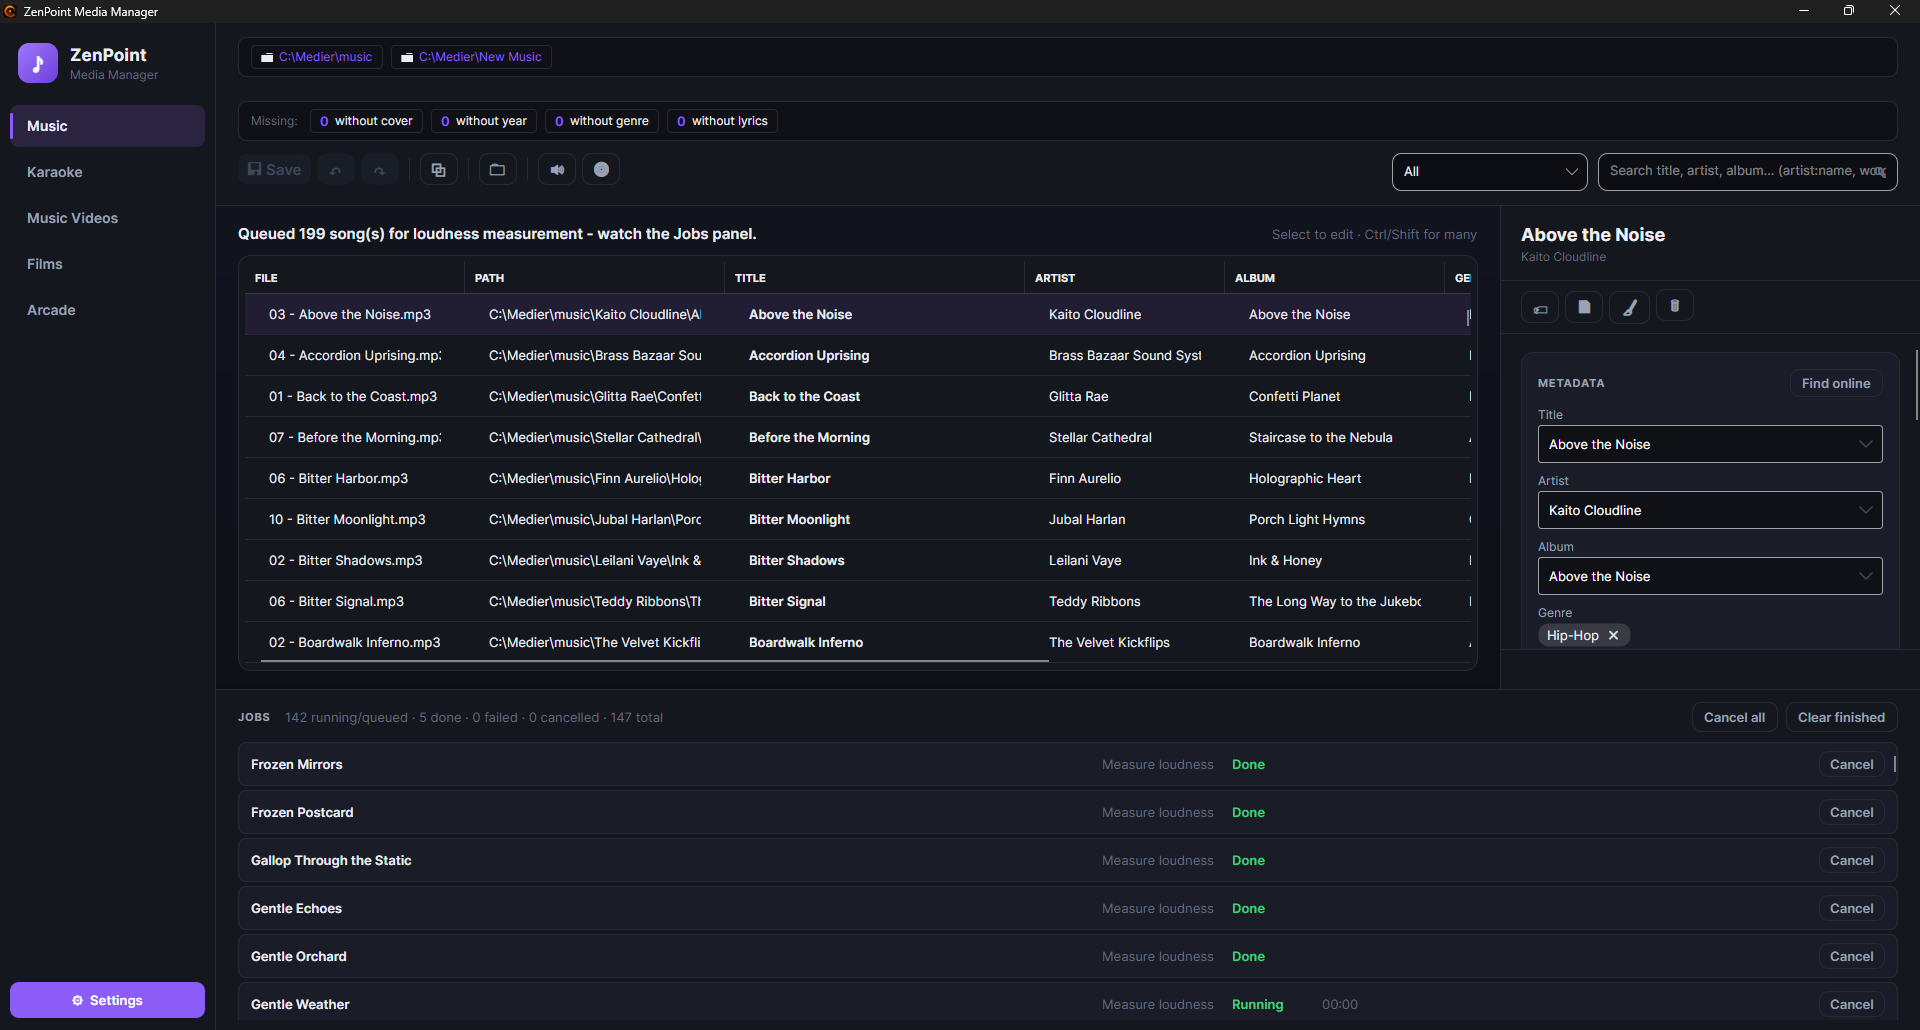Viewport: 1920px width, 1030px height.
Task: Select the C:\Medier\music folder chip
Action: (x=316, y=57)
